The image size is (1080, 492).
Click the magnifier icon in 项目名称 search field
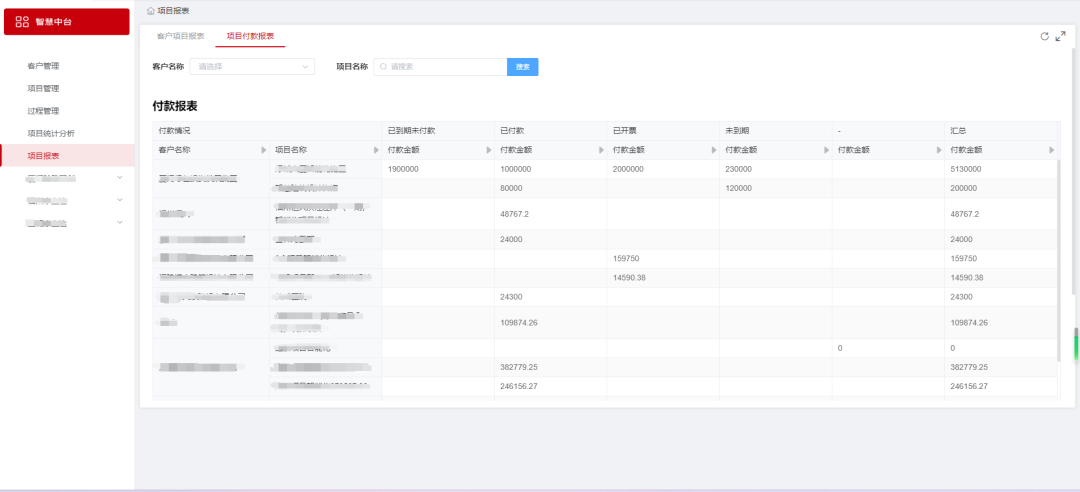point(384,67)
